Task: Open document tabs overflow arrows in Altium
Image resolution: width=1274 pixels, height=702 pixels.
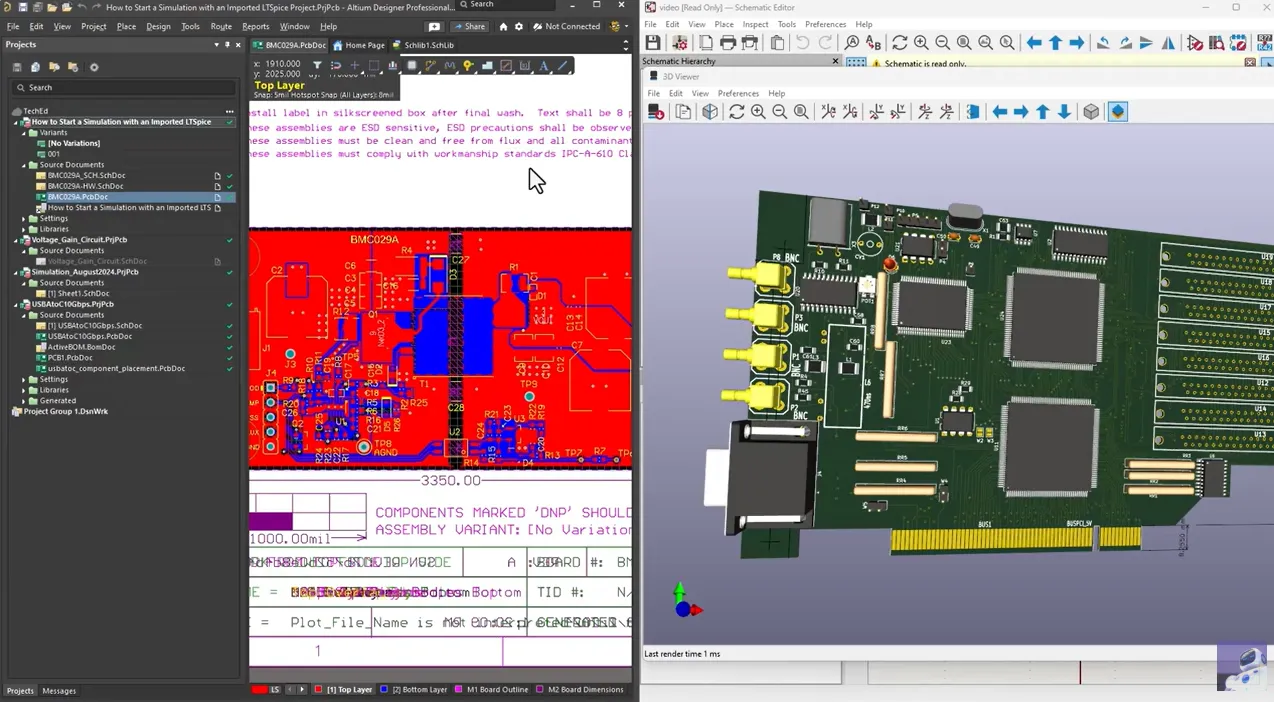Action: pos(626,45)
